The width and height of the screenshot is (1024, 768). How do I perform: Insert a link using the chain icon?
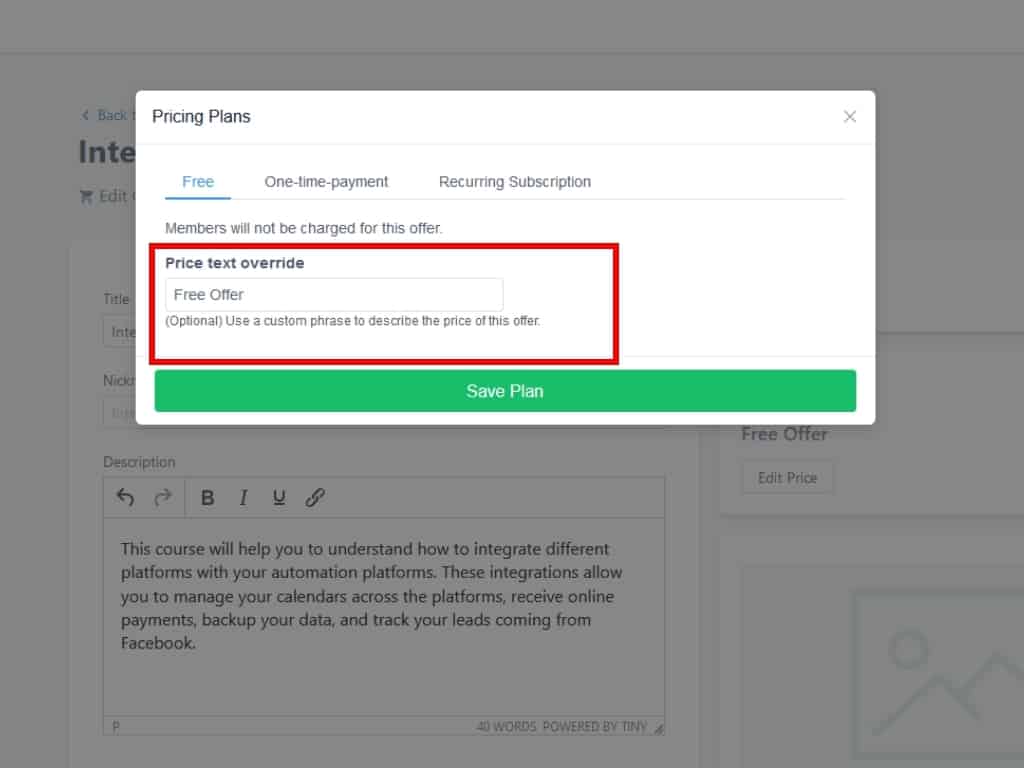(x=315, y=497)
